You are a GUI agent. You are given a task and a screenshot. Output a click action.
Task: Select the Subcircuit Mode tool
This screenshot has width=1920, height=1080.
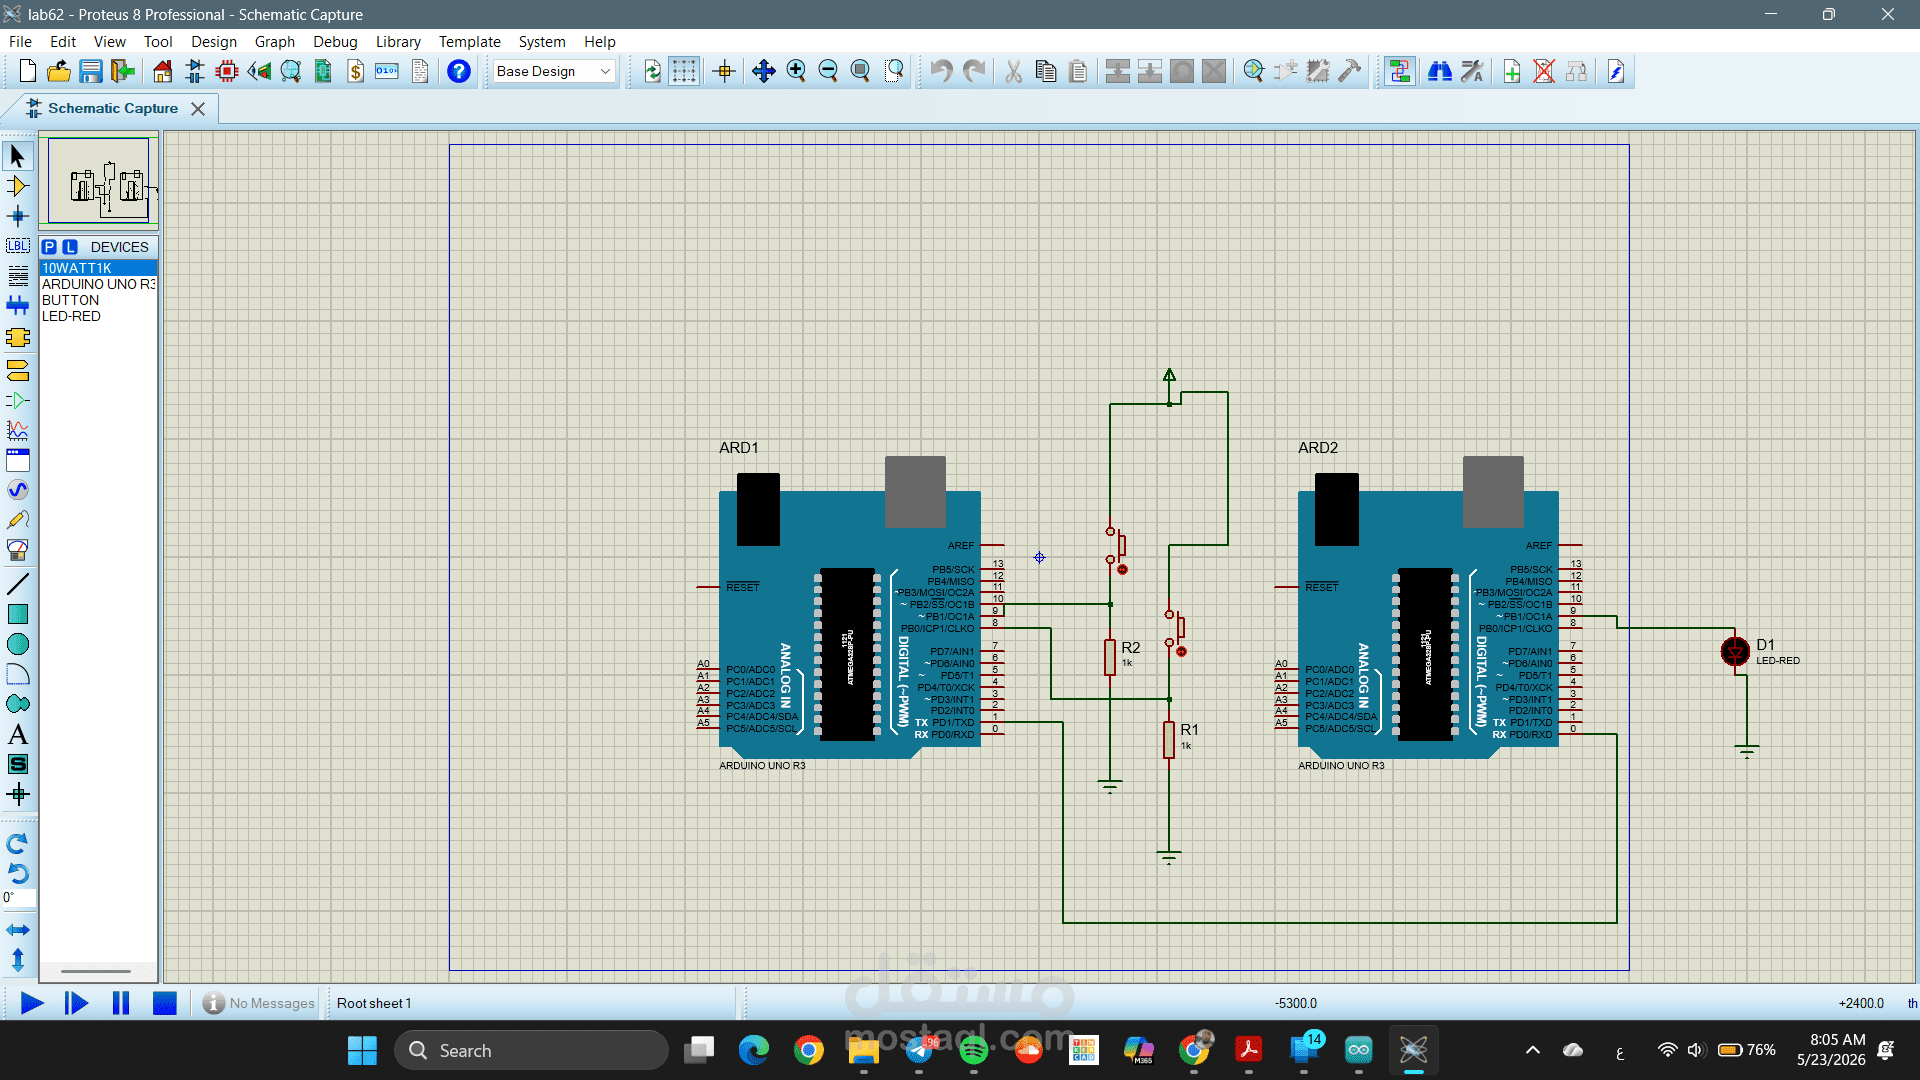point(17,338)
